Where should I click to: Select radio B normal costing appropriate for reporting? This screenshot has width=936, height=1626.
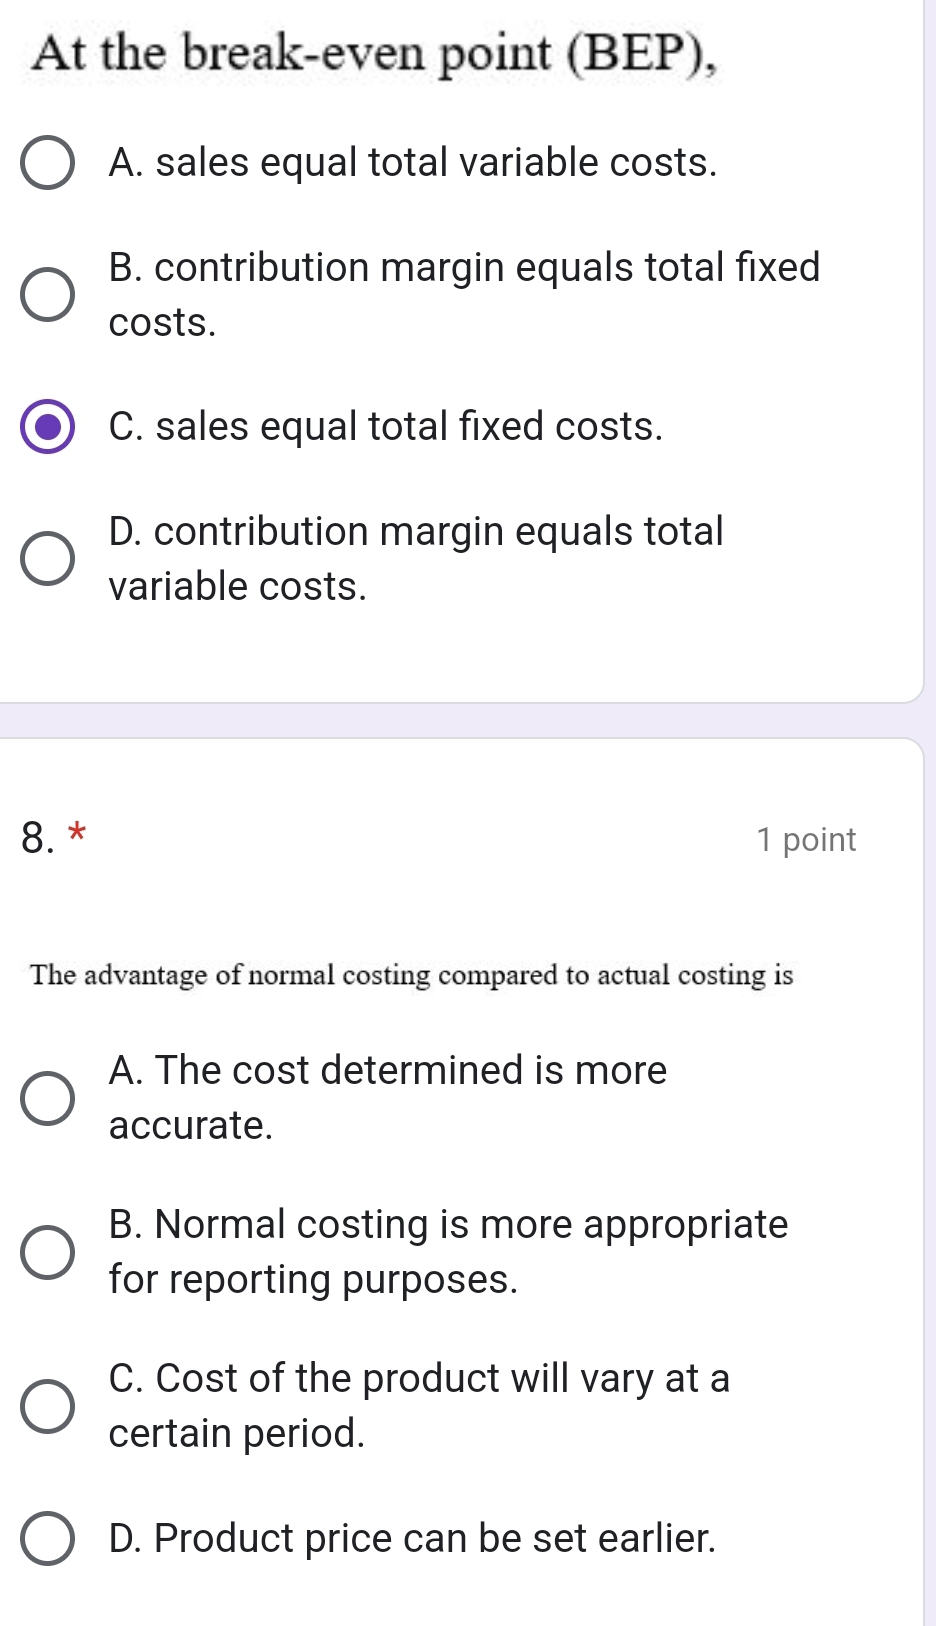tap(47, 1252)
